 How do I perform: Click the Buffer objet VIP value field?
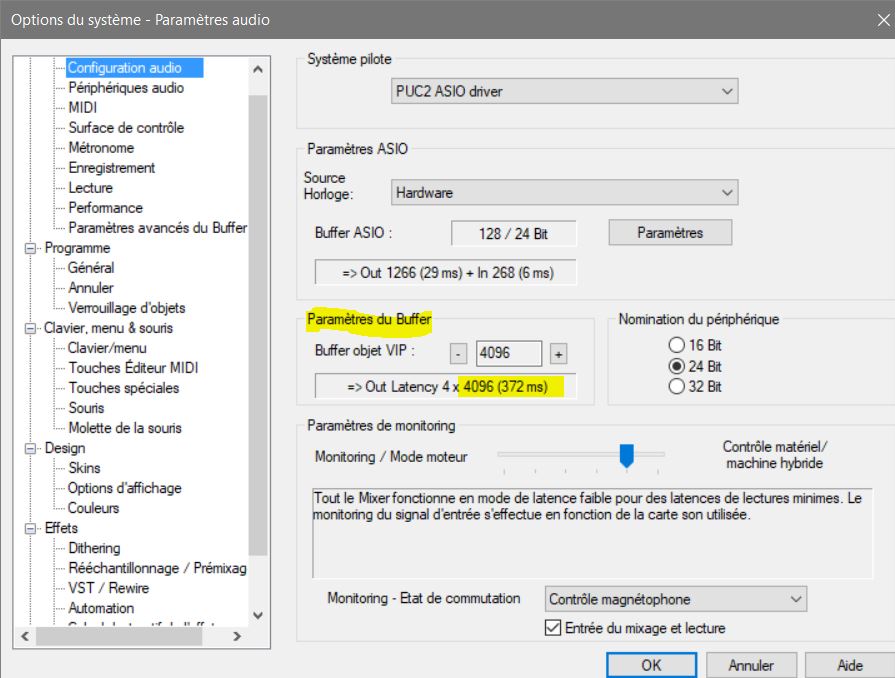[508, 354]
